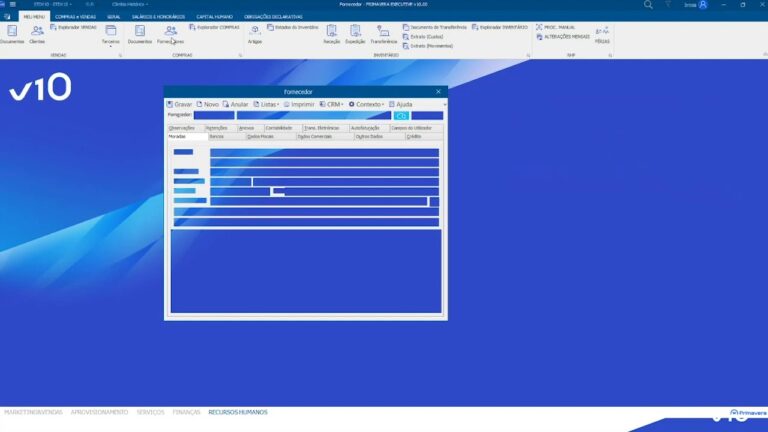Expand the Listas dropdown in dialog toolbar
The image size is (768, 432).
coord(266,104)
